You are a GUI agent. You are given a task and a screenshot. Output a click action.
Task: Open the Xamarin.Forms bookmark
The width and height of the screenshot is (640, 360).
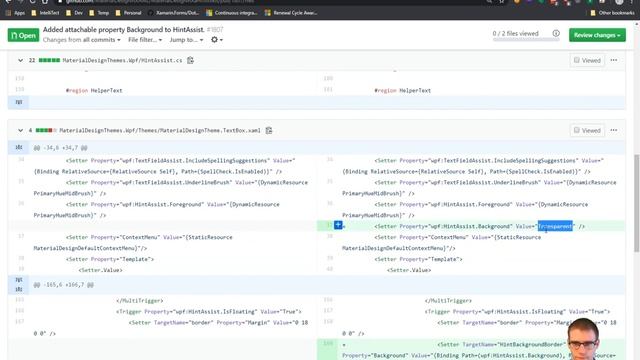pyautogui.click(x=173, y=13)
